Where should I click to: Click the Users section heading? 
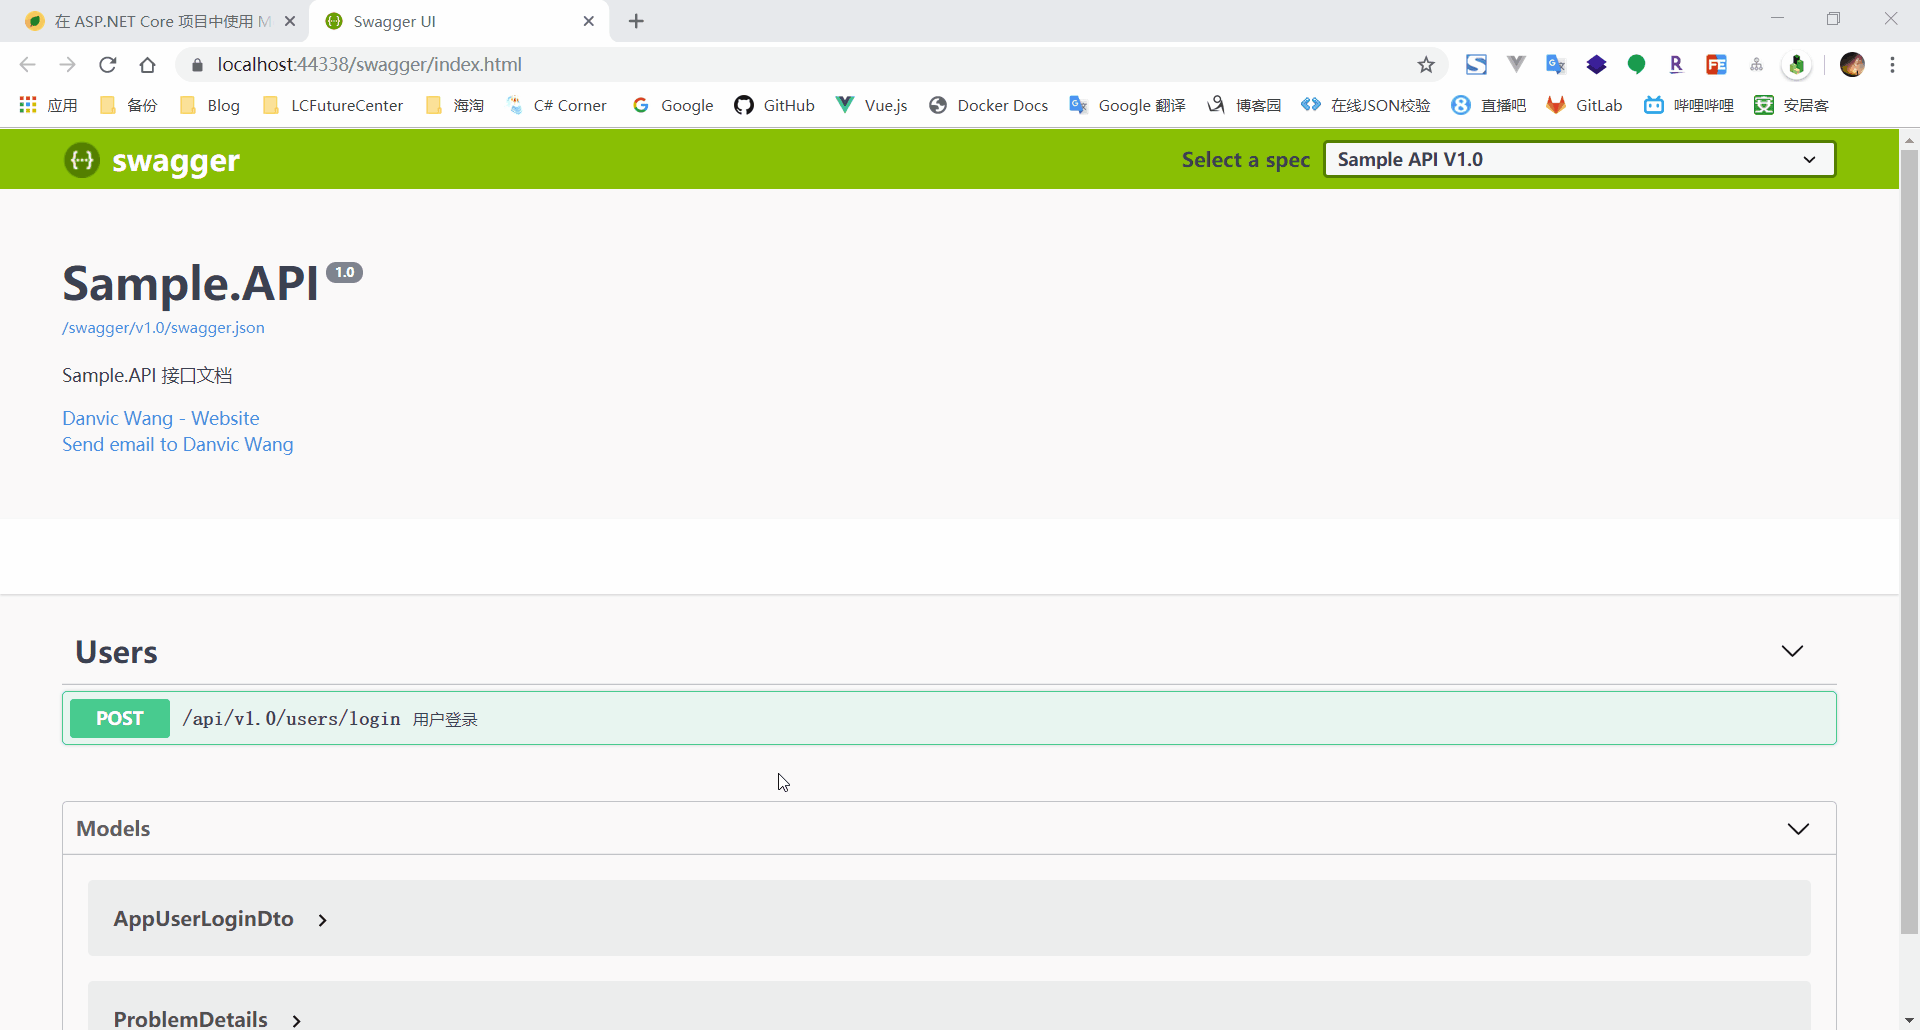pos(116,652)
